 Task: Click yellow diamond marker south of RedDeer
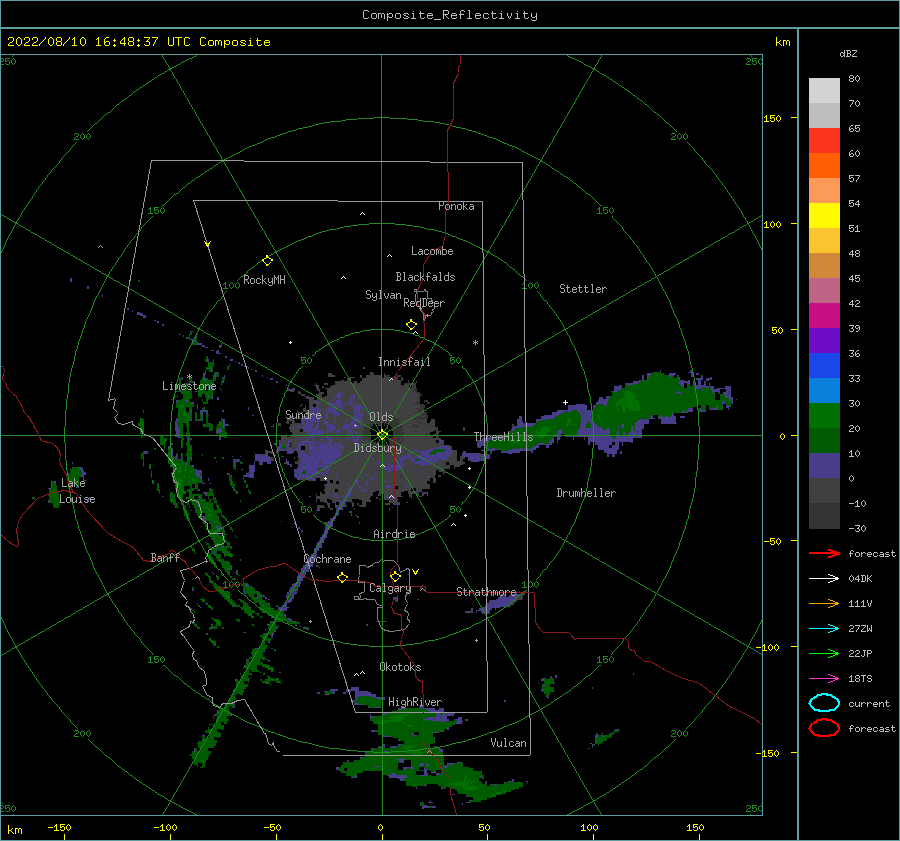[x=411, y=324]
